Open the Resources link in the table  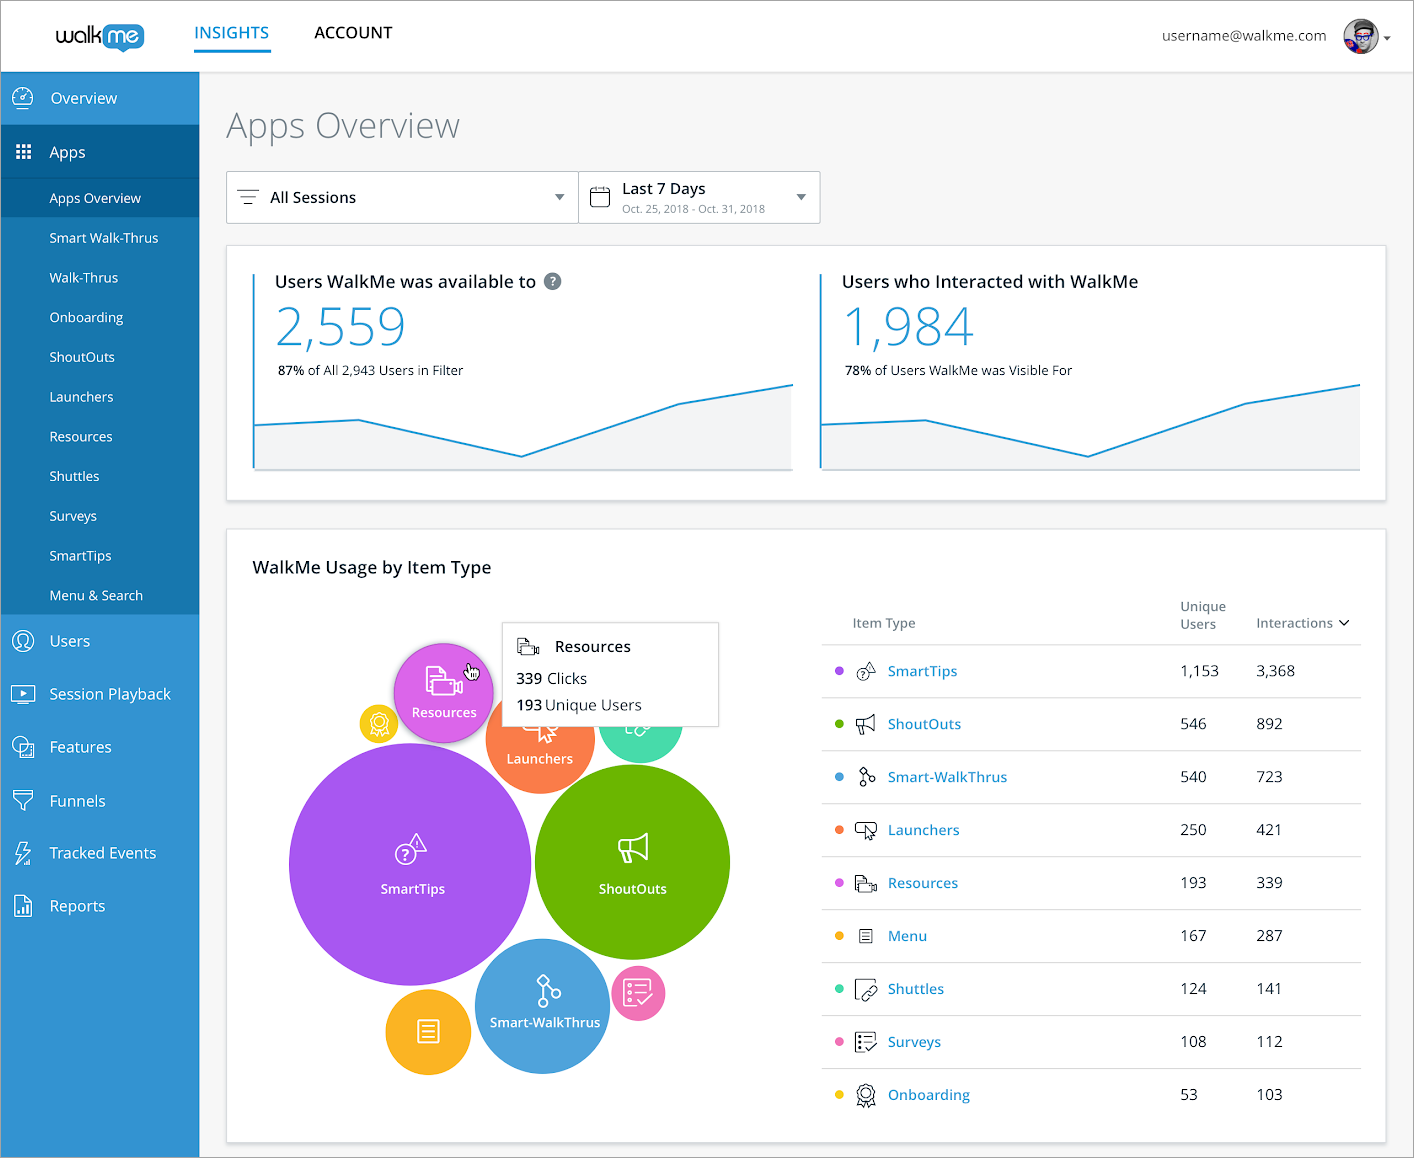923,883
